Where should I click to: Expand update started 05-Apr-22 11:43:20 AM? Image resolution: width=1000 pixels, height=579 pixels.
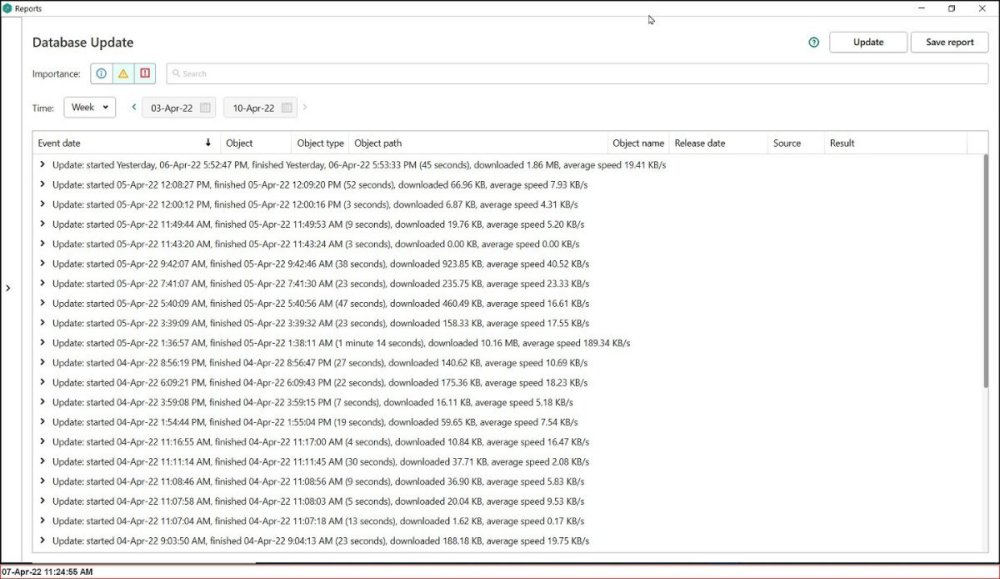tap(42, 244)
